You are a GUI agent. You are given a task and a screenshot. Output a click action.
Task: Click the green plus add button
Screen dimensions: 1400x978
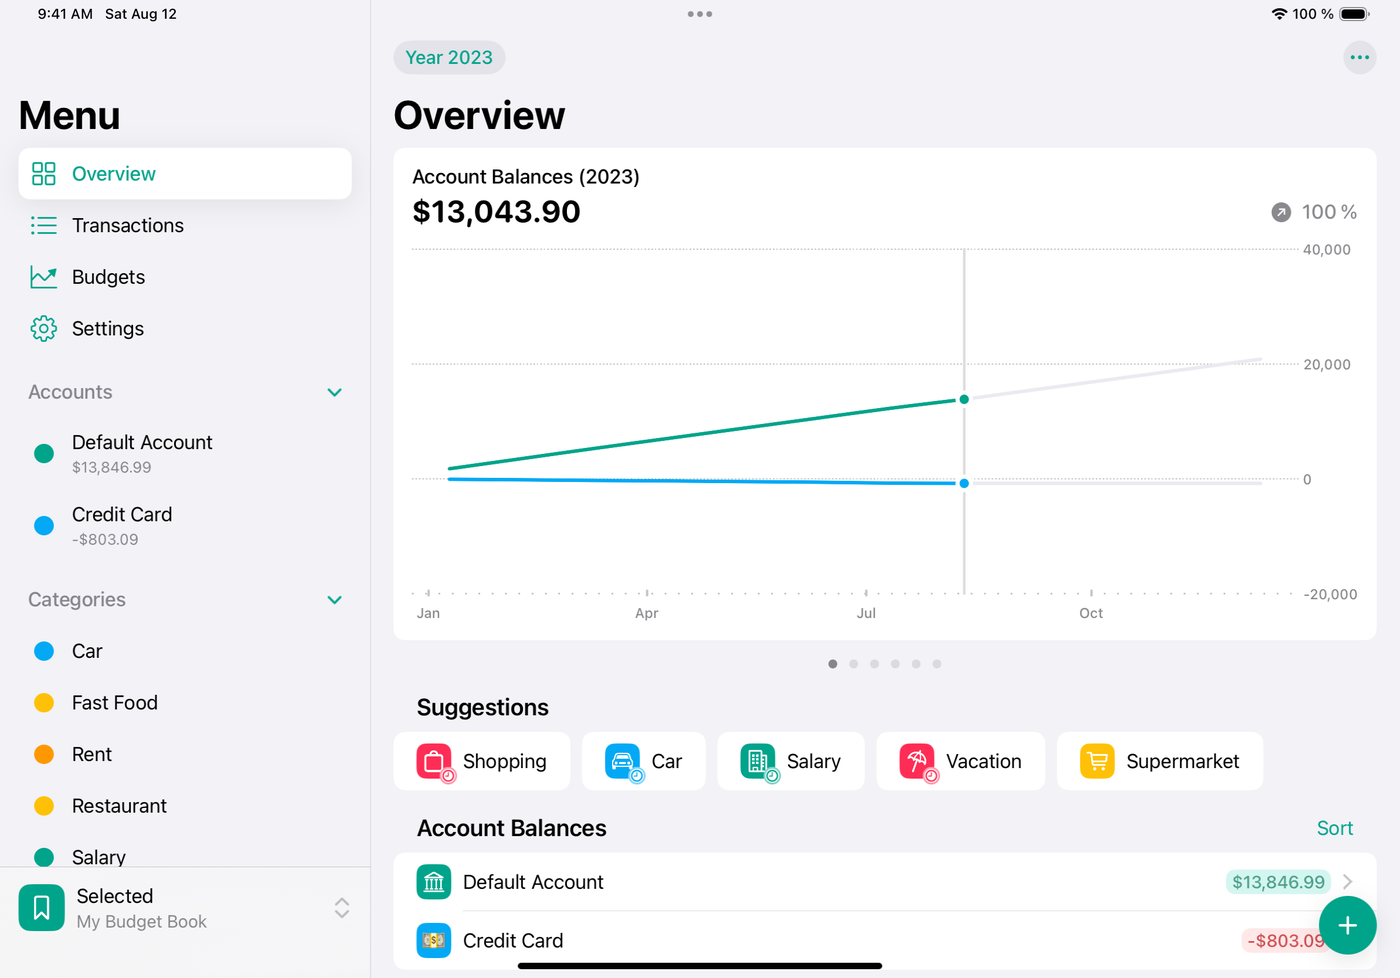[1347, 925]
